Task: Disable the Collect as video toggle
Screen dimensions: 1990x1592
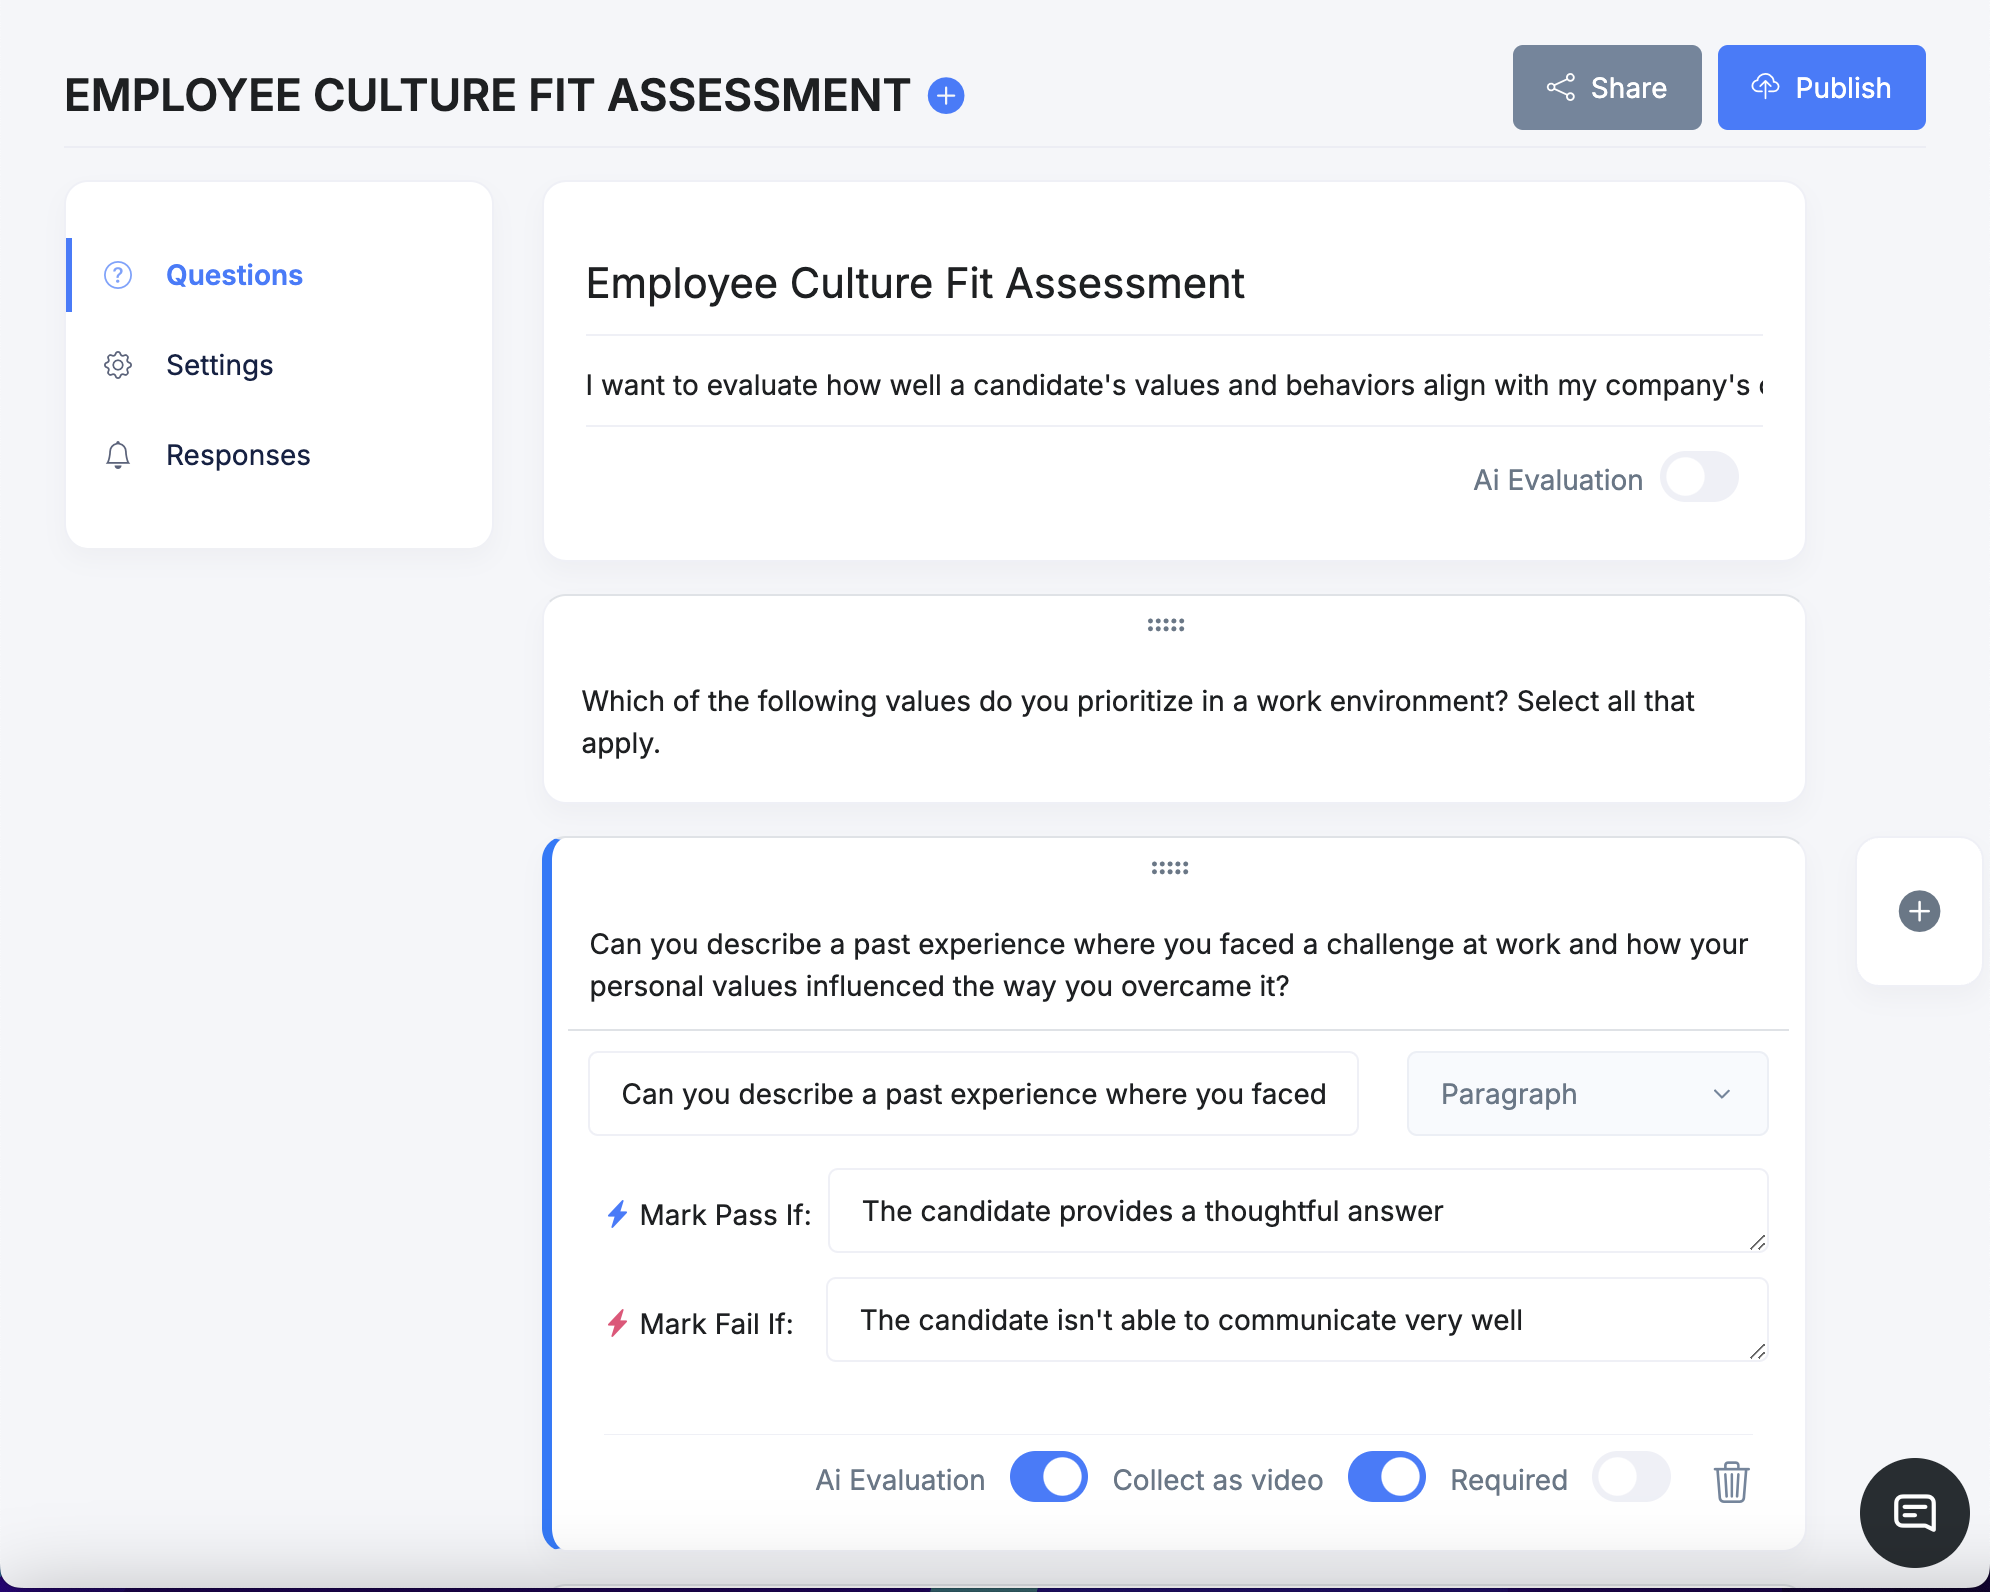Action: point(1386,1478)
